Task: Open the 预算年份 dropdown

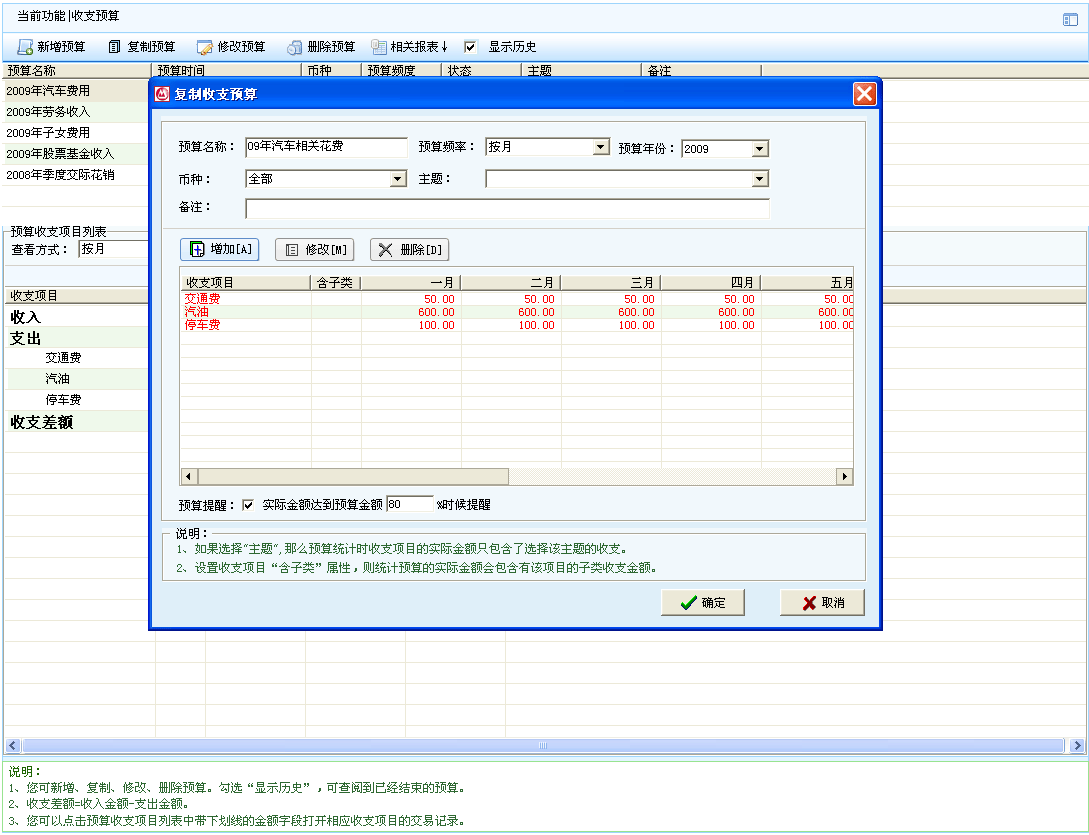Action: [x=760, y=149]
